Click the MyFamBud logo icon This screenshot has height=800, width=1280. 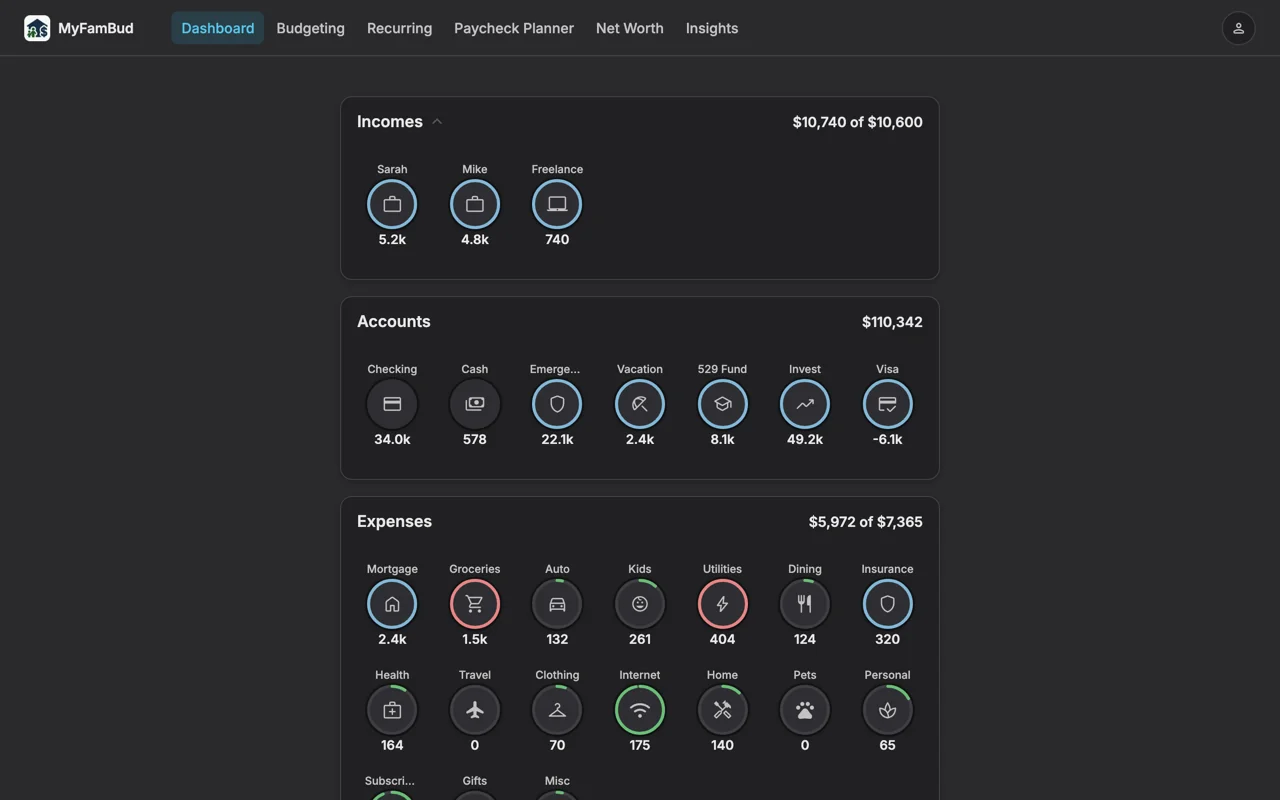coord(37,28)
